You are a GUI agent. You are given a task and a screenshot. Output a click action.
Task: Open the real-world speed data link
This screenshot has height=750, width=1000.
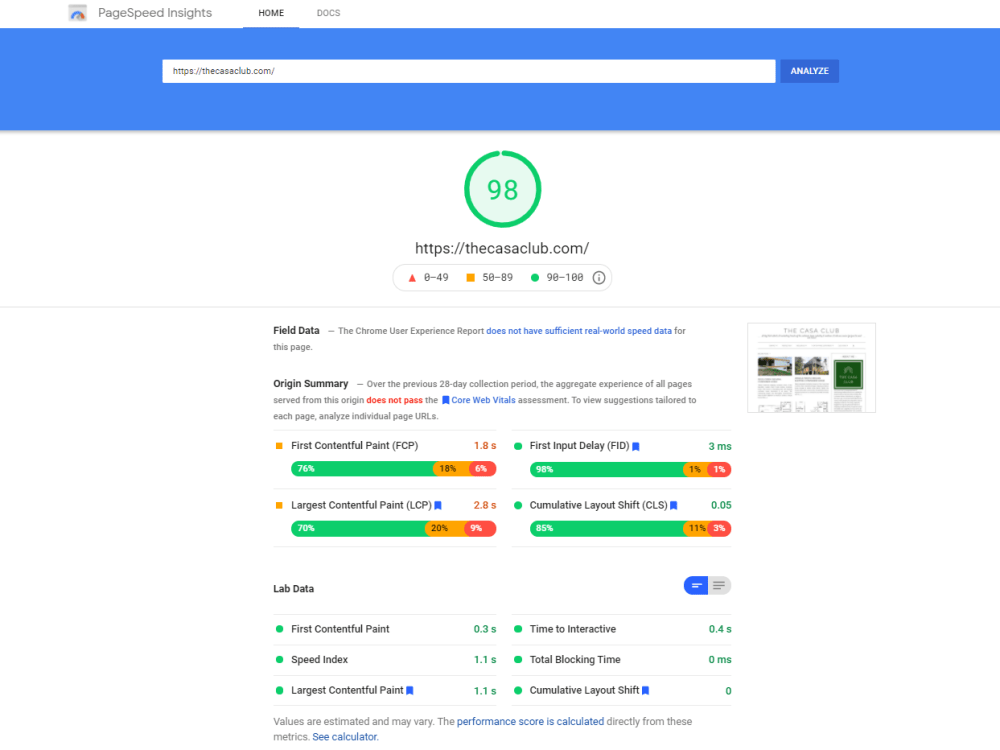point(579,331)
